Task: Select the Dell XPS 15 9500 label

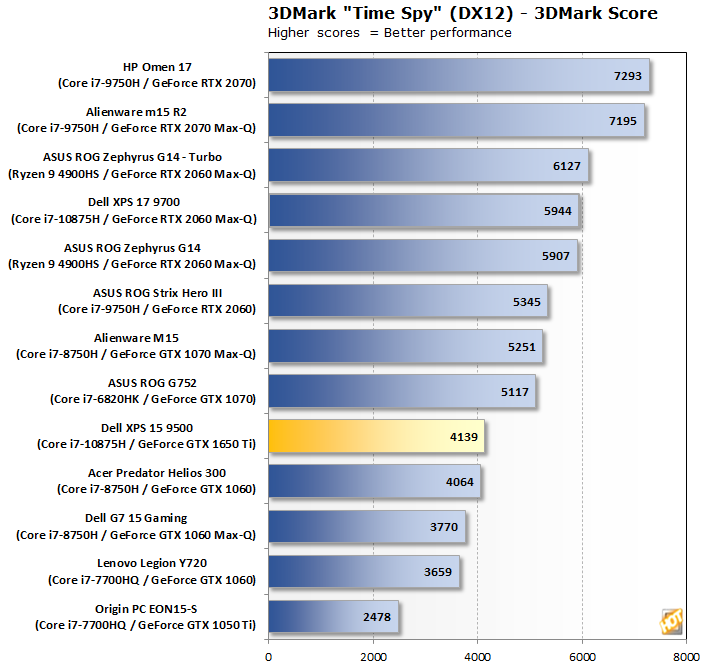Action: click(x=146, y=436)
